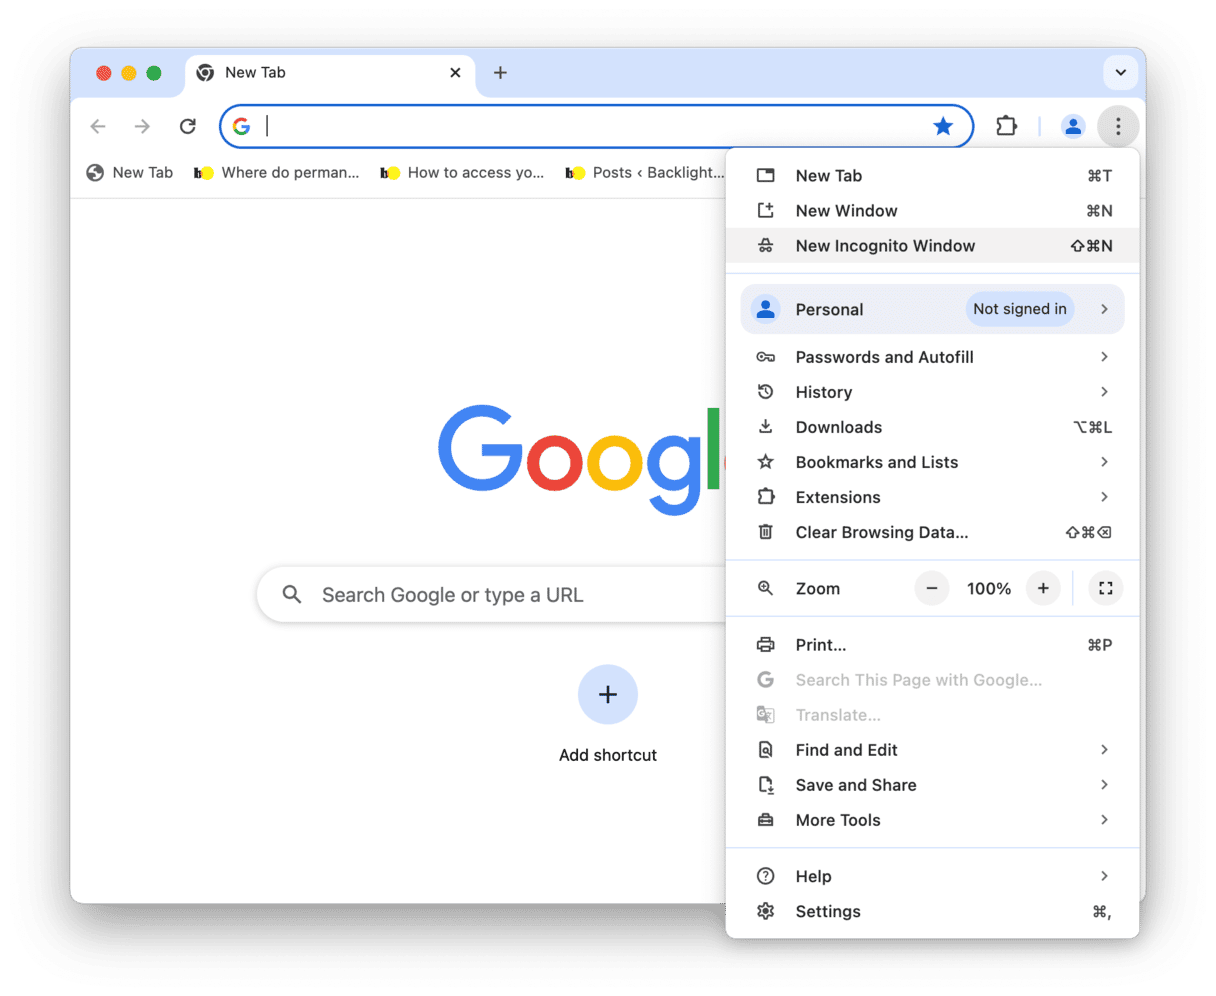The image size is (1216, 996).
Task: Open the tab search dropdown arrow
Action: point(1121,72)
